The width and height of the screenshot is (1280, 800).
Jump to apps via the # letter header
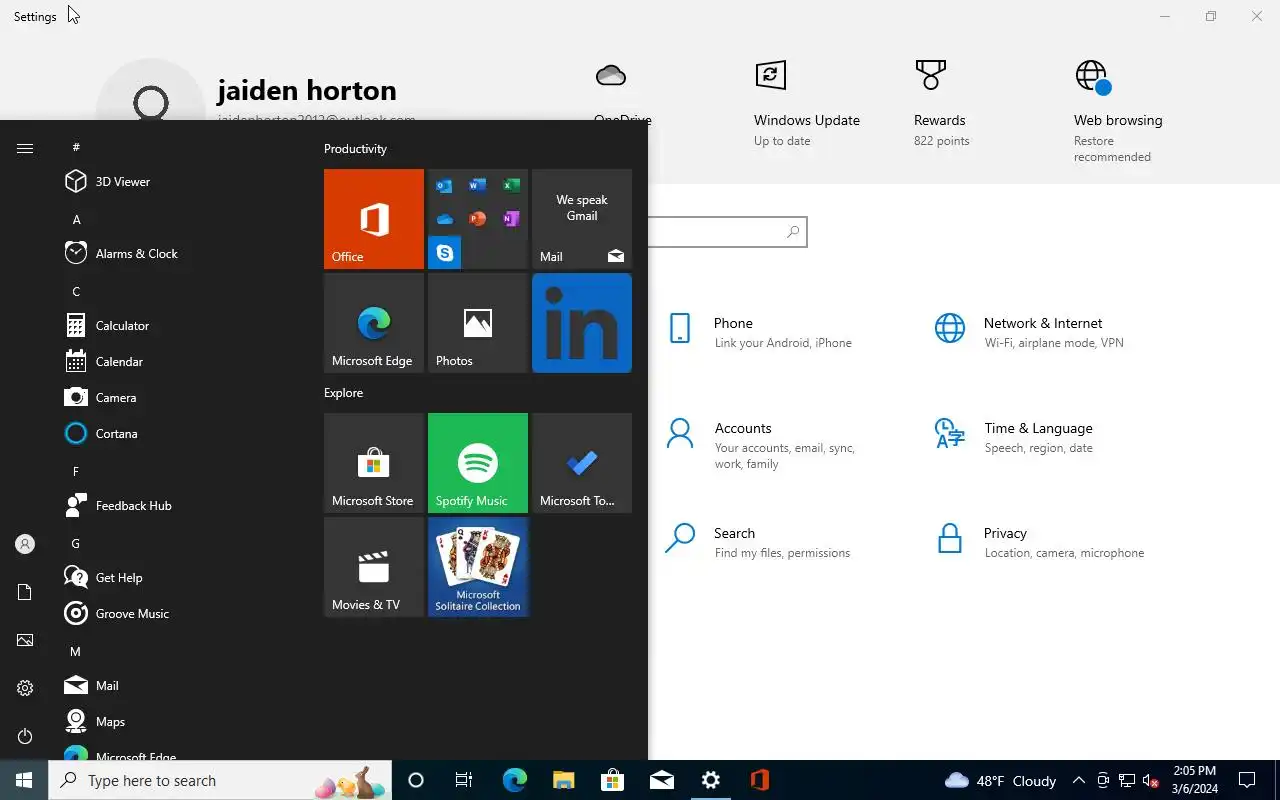click(76, 147)
